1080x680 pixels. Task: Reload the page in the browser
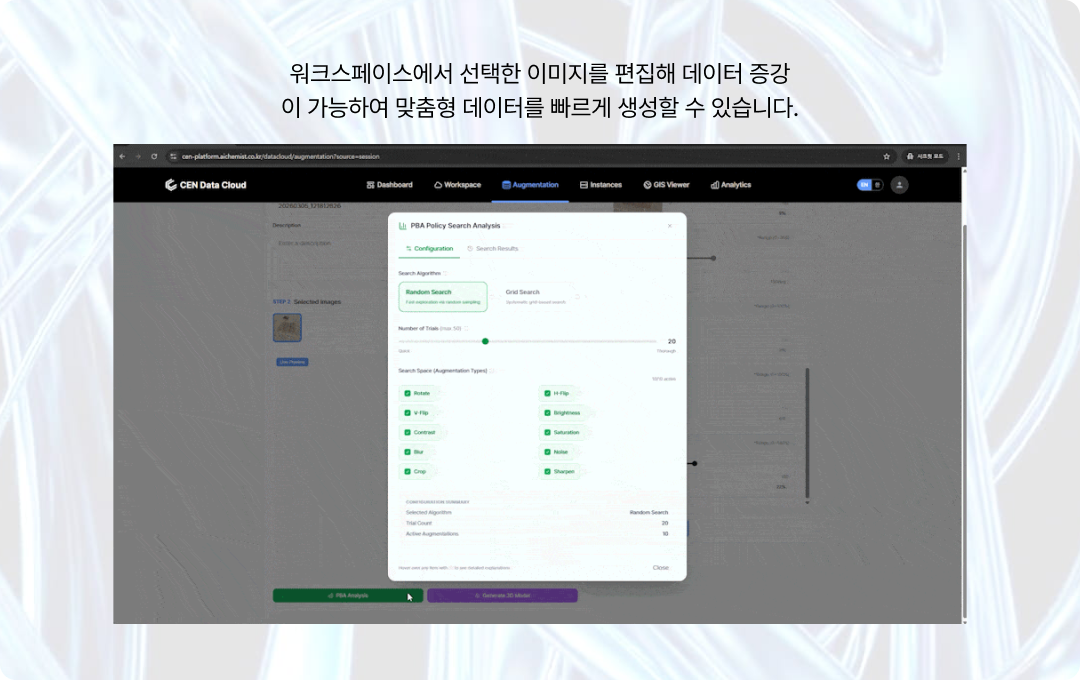(x=154, y=156)
